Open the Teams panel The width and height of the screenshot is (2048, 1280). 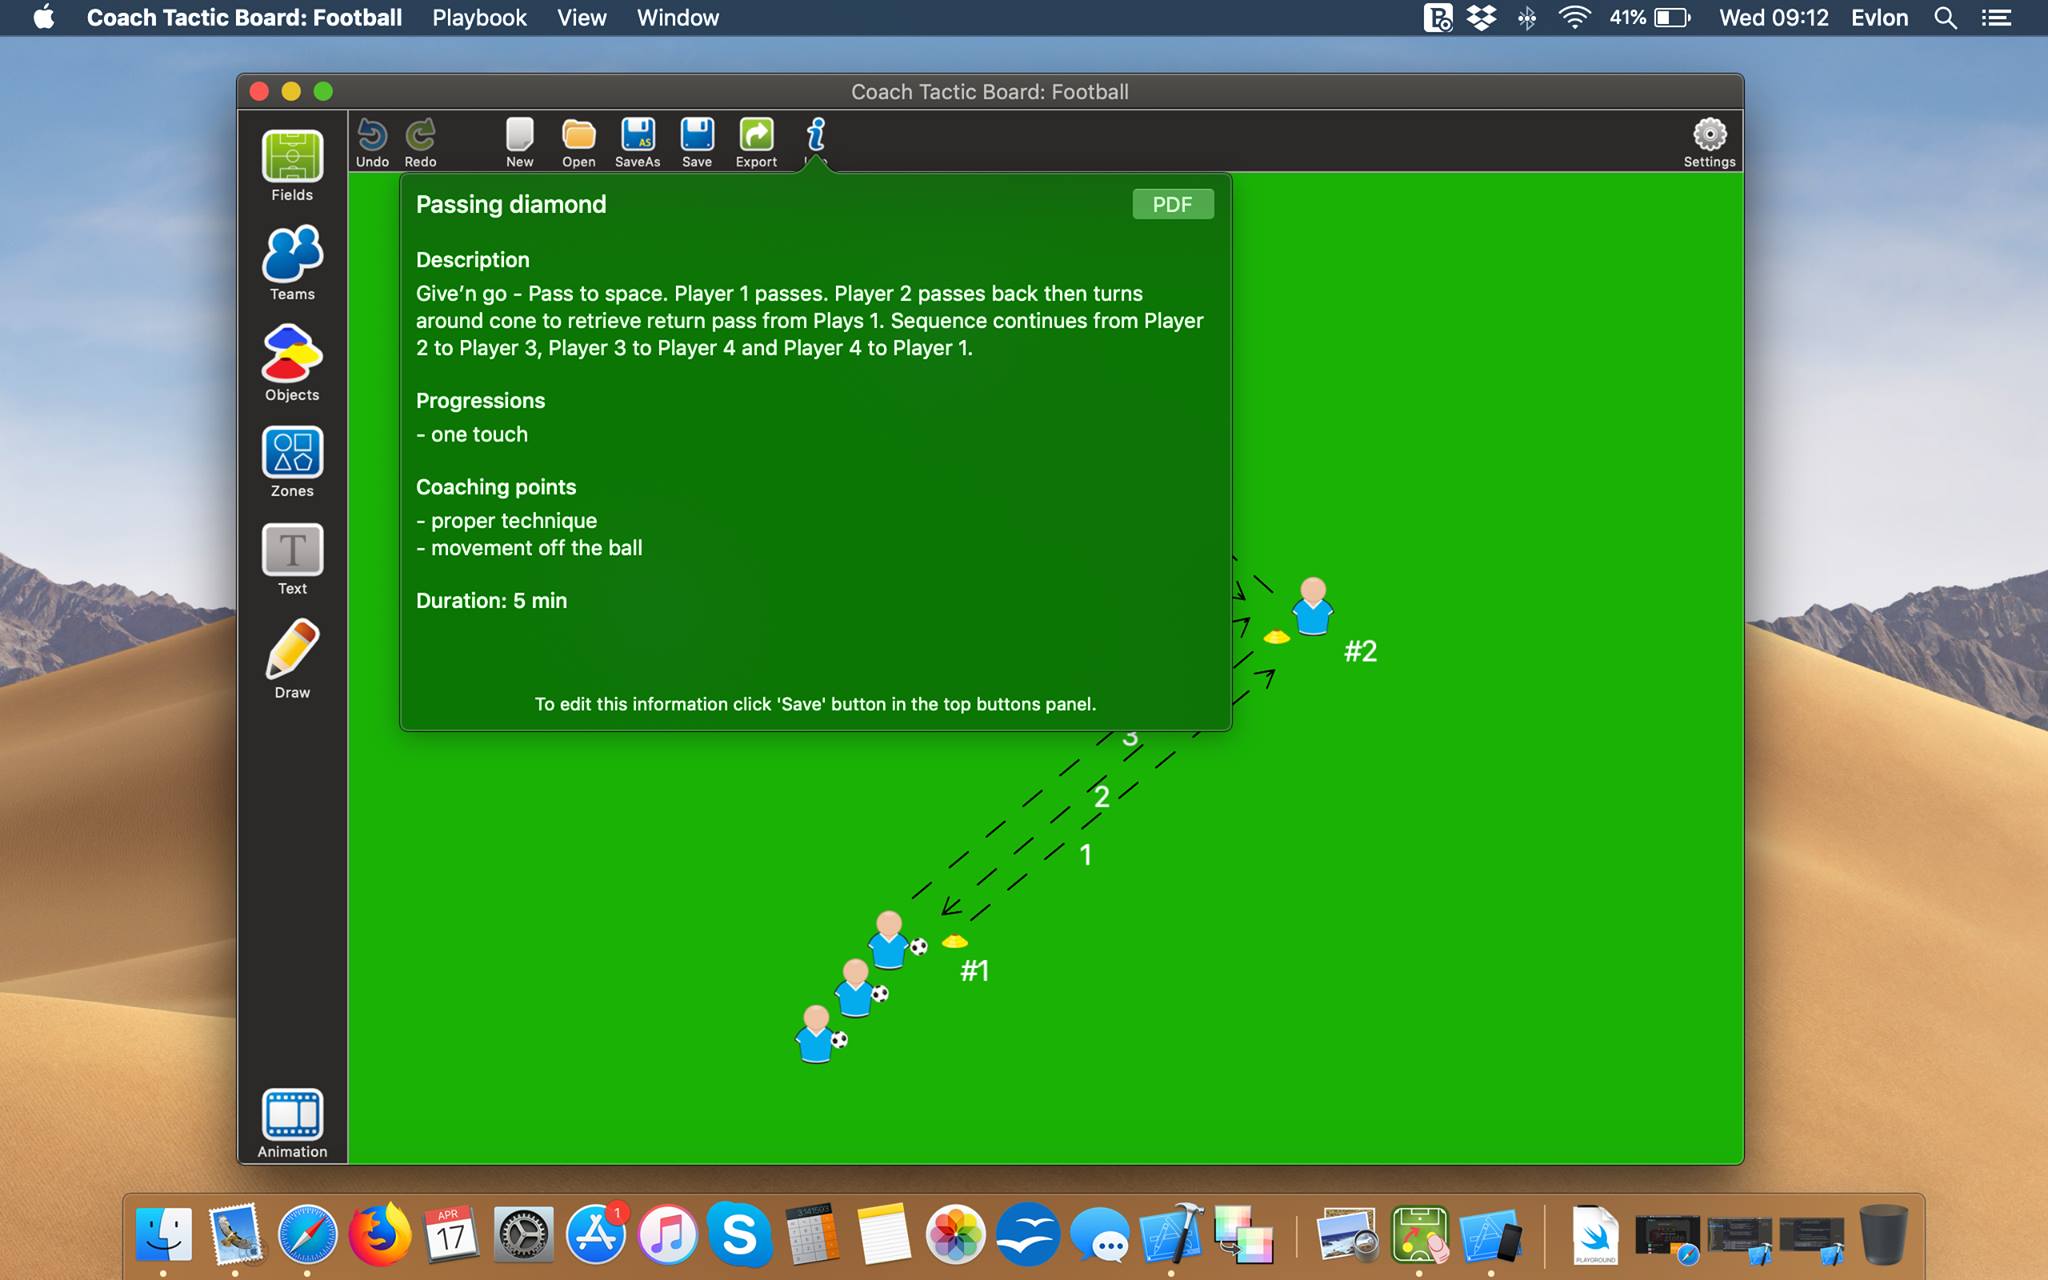pos(292,263)
